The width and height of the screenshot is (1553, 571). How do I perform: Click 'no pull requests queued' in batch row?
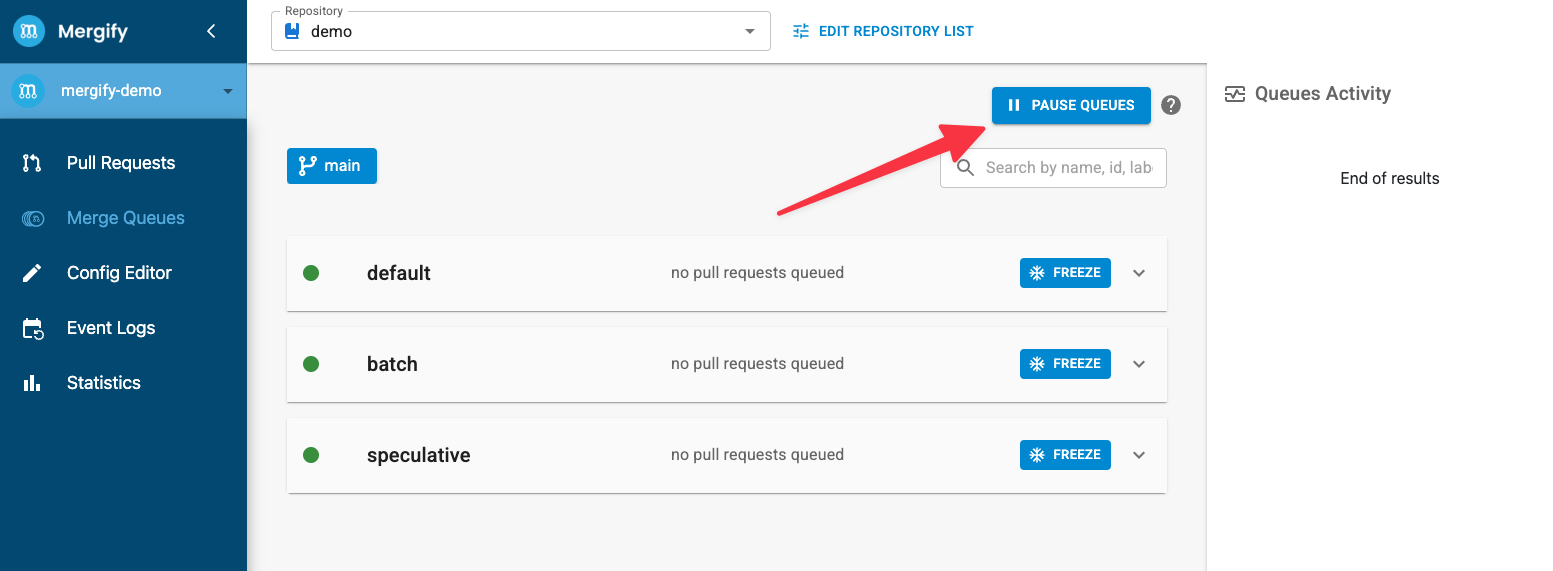[757, 364]
